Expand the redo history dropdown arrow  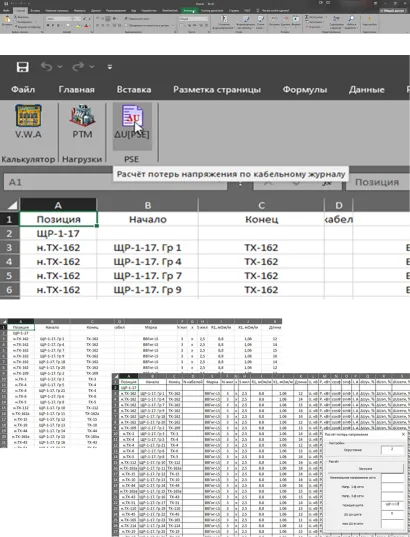[x=92, y=67]
